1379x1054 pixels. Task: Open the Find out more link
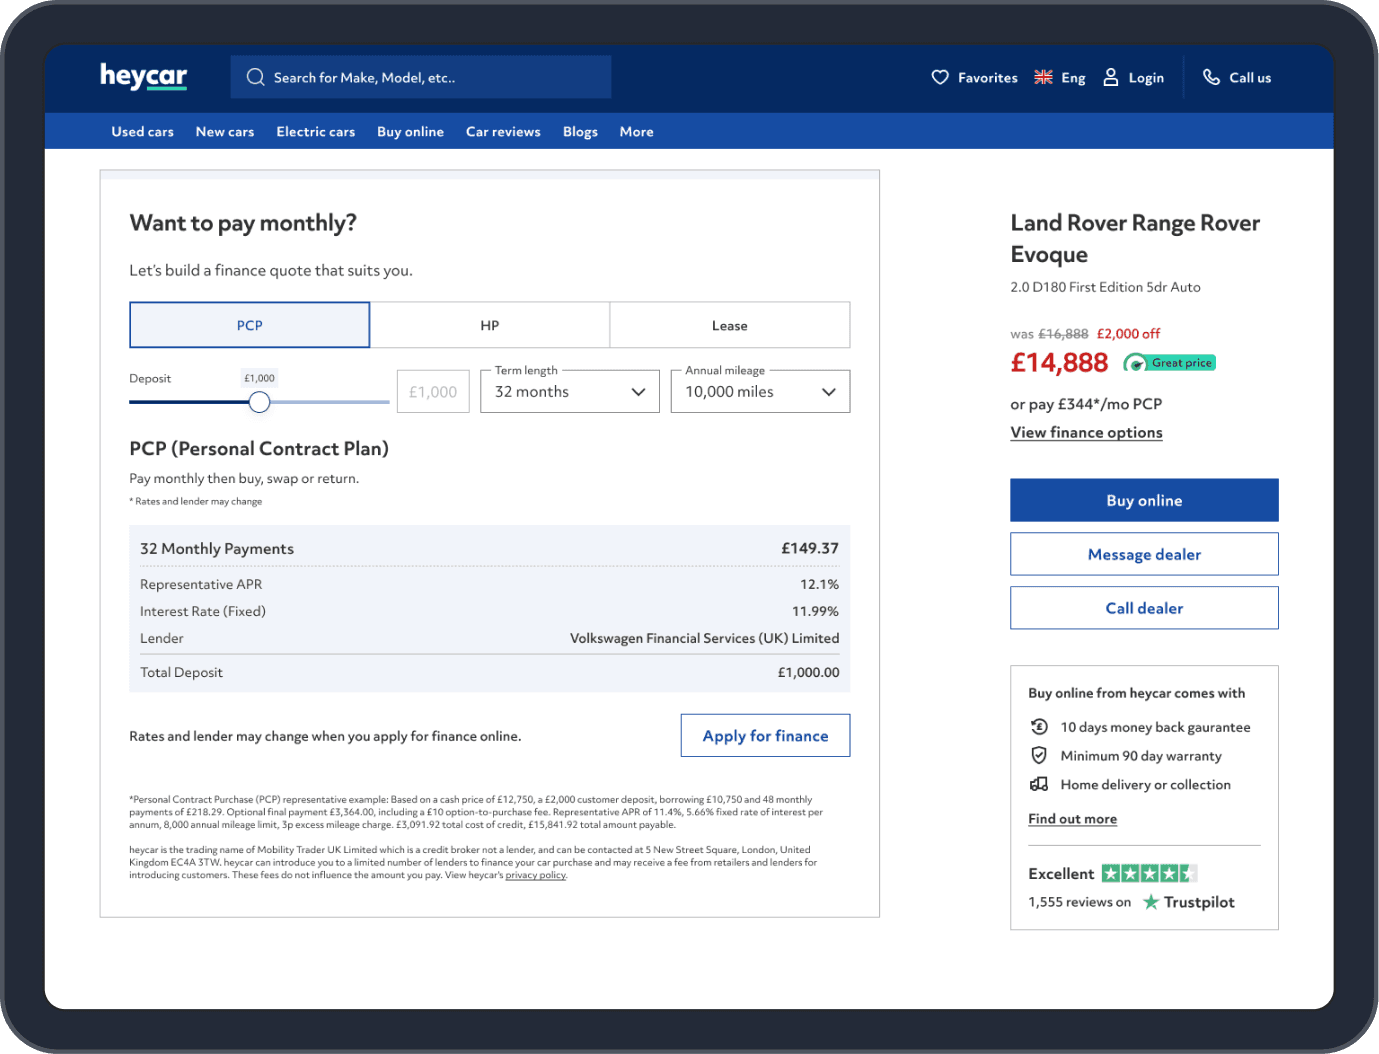point(1072,818)
